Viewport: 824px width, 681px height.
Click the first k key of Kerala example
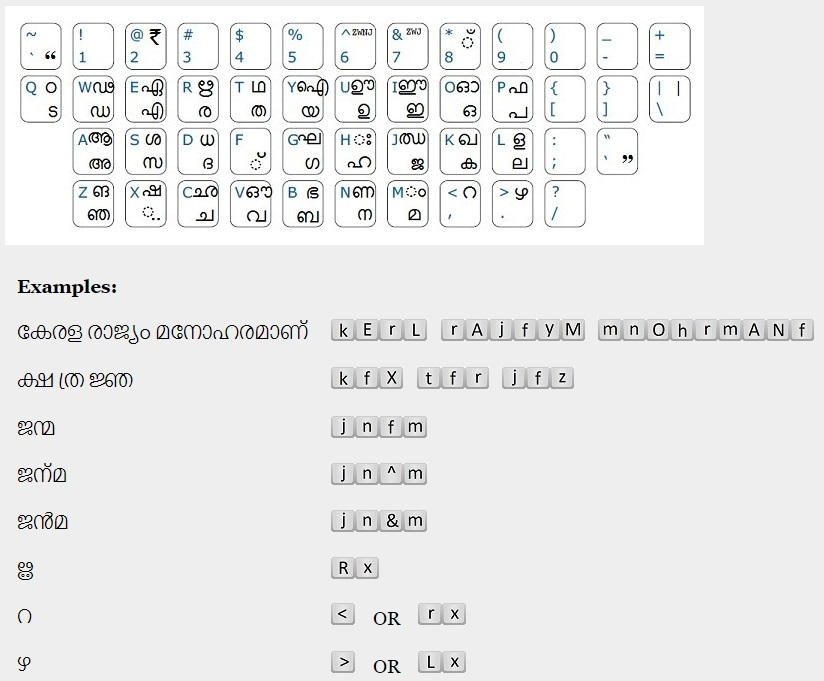[343, 330]
